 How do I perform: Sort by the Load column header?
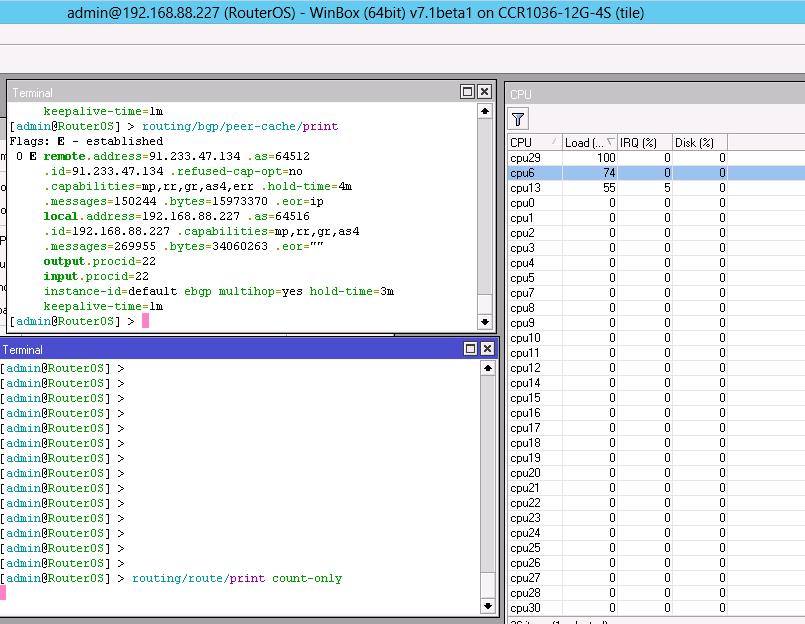[588, 143]
